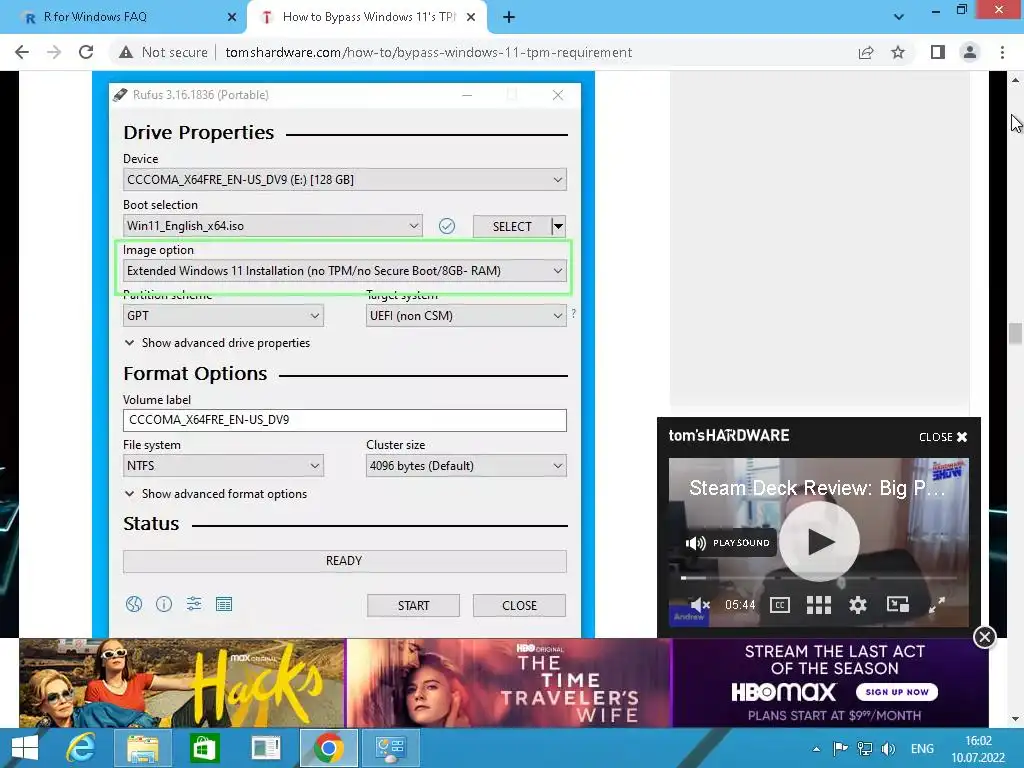Click the Rufus CLOSE button
The width and height of the screenshot is (1024, 768).
tap(519, 605)
